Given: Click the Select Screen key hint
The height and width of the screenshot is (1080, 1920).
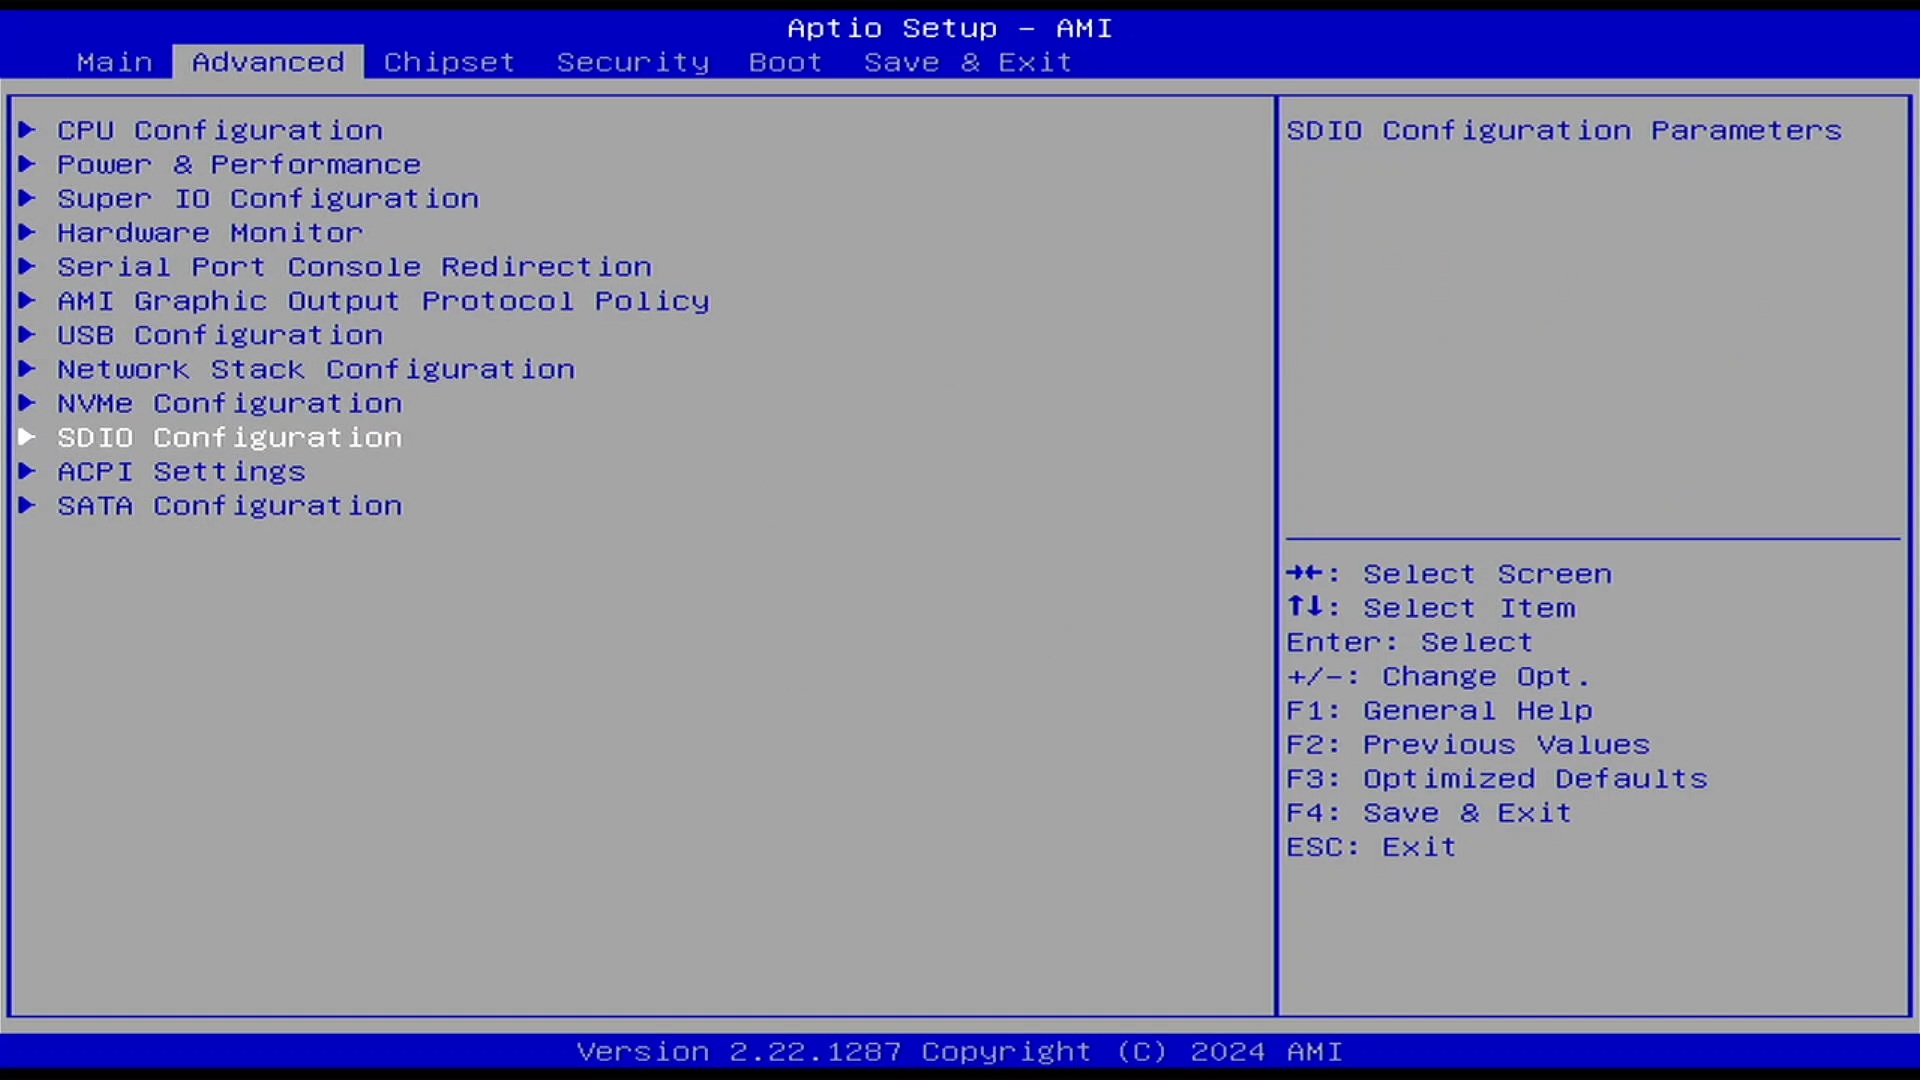Looking at the screenshot, I should point(1449,573).
